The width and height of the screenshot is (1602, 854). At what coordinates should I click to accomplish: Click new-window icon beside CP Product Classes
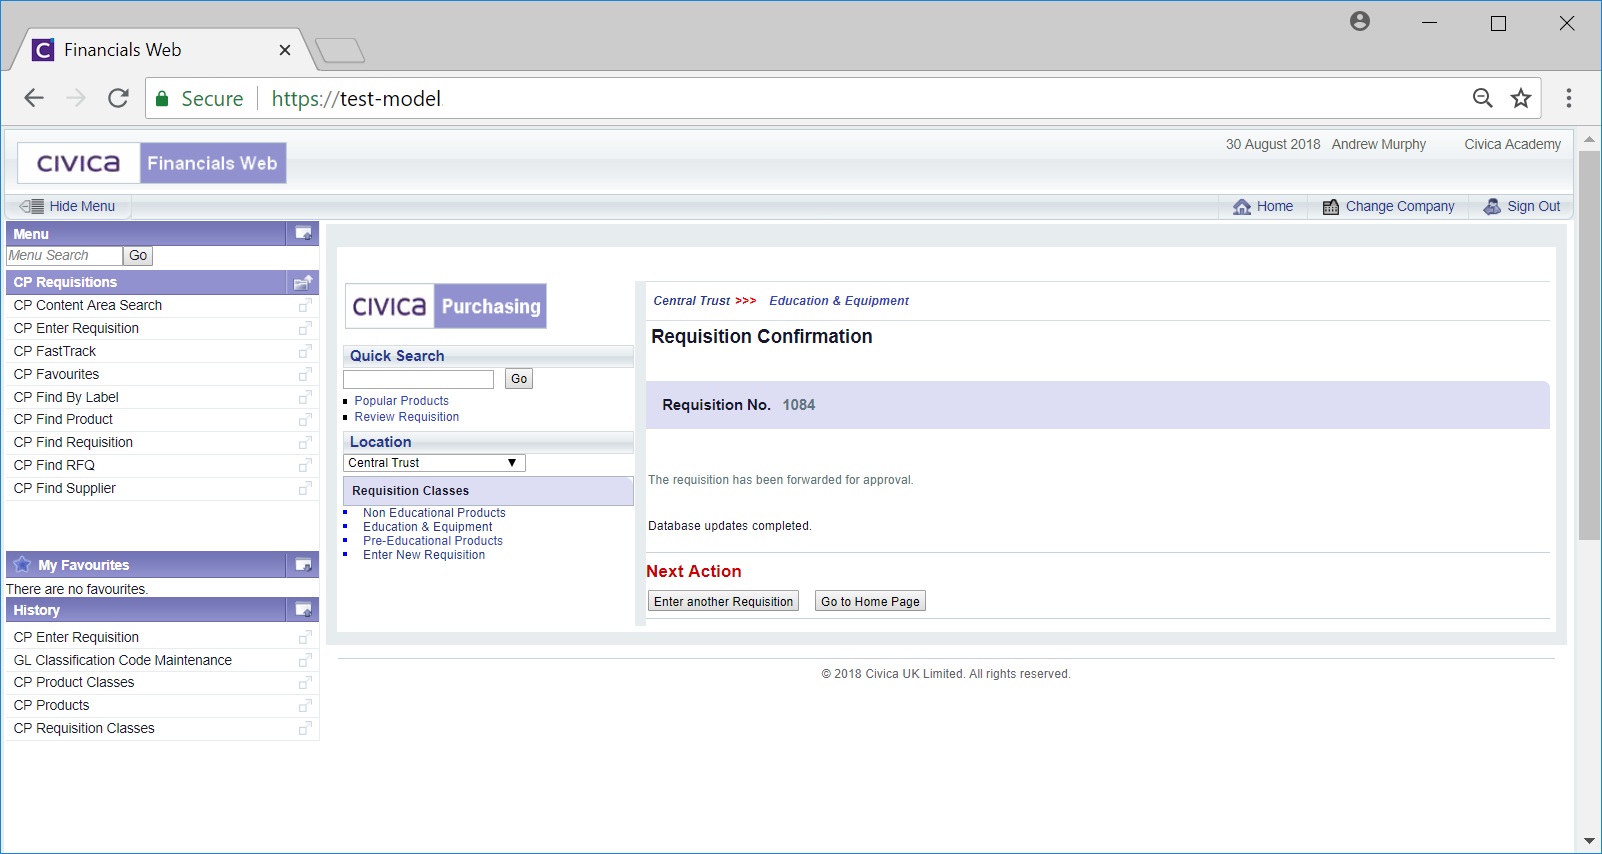305,682
